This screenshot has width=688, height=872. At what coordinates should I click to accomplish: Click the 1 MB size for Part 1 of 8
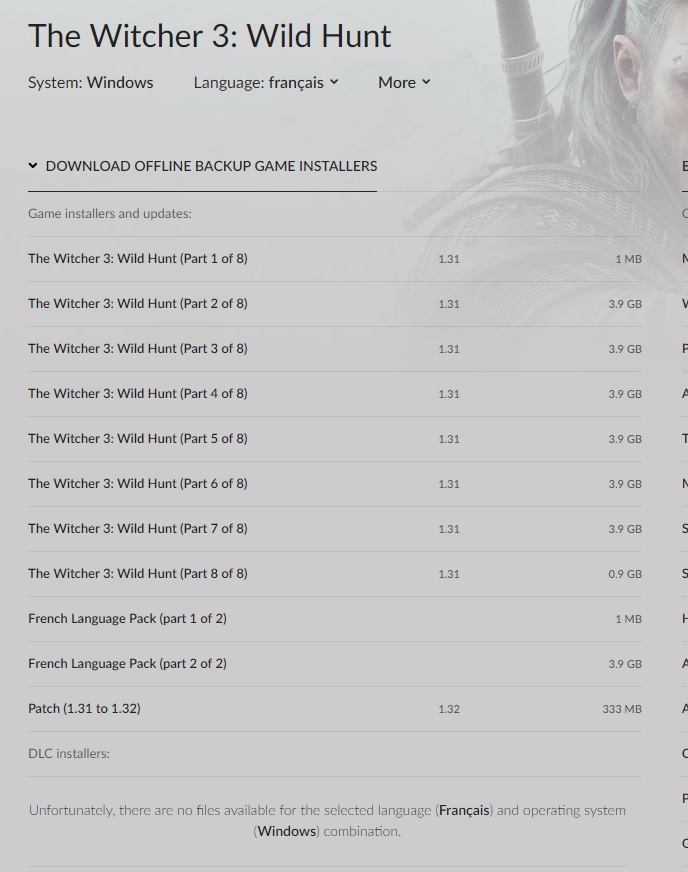[x=628, y=259]
